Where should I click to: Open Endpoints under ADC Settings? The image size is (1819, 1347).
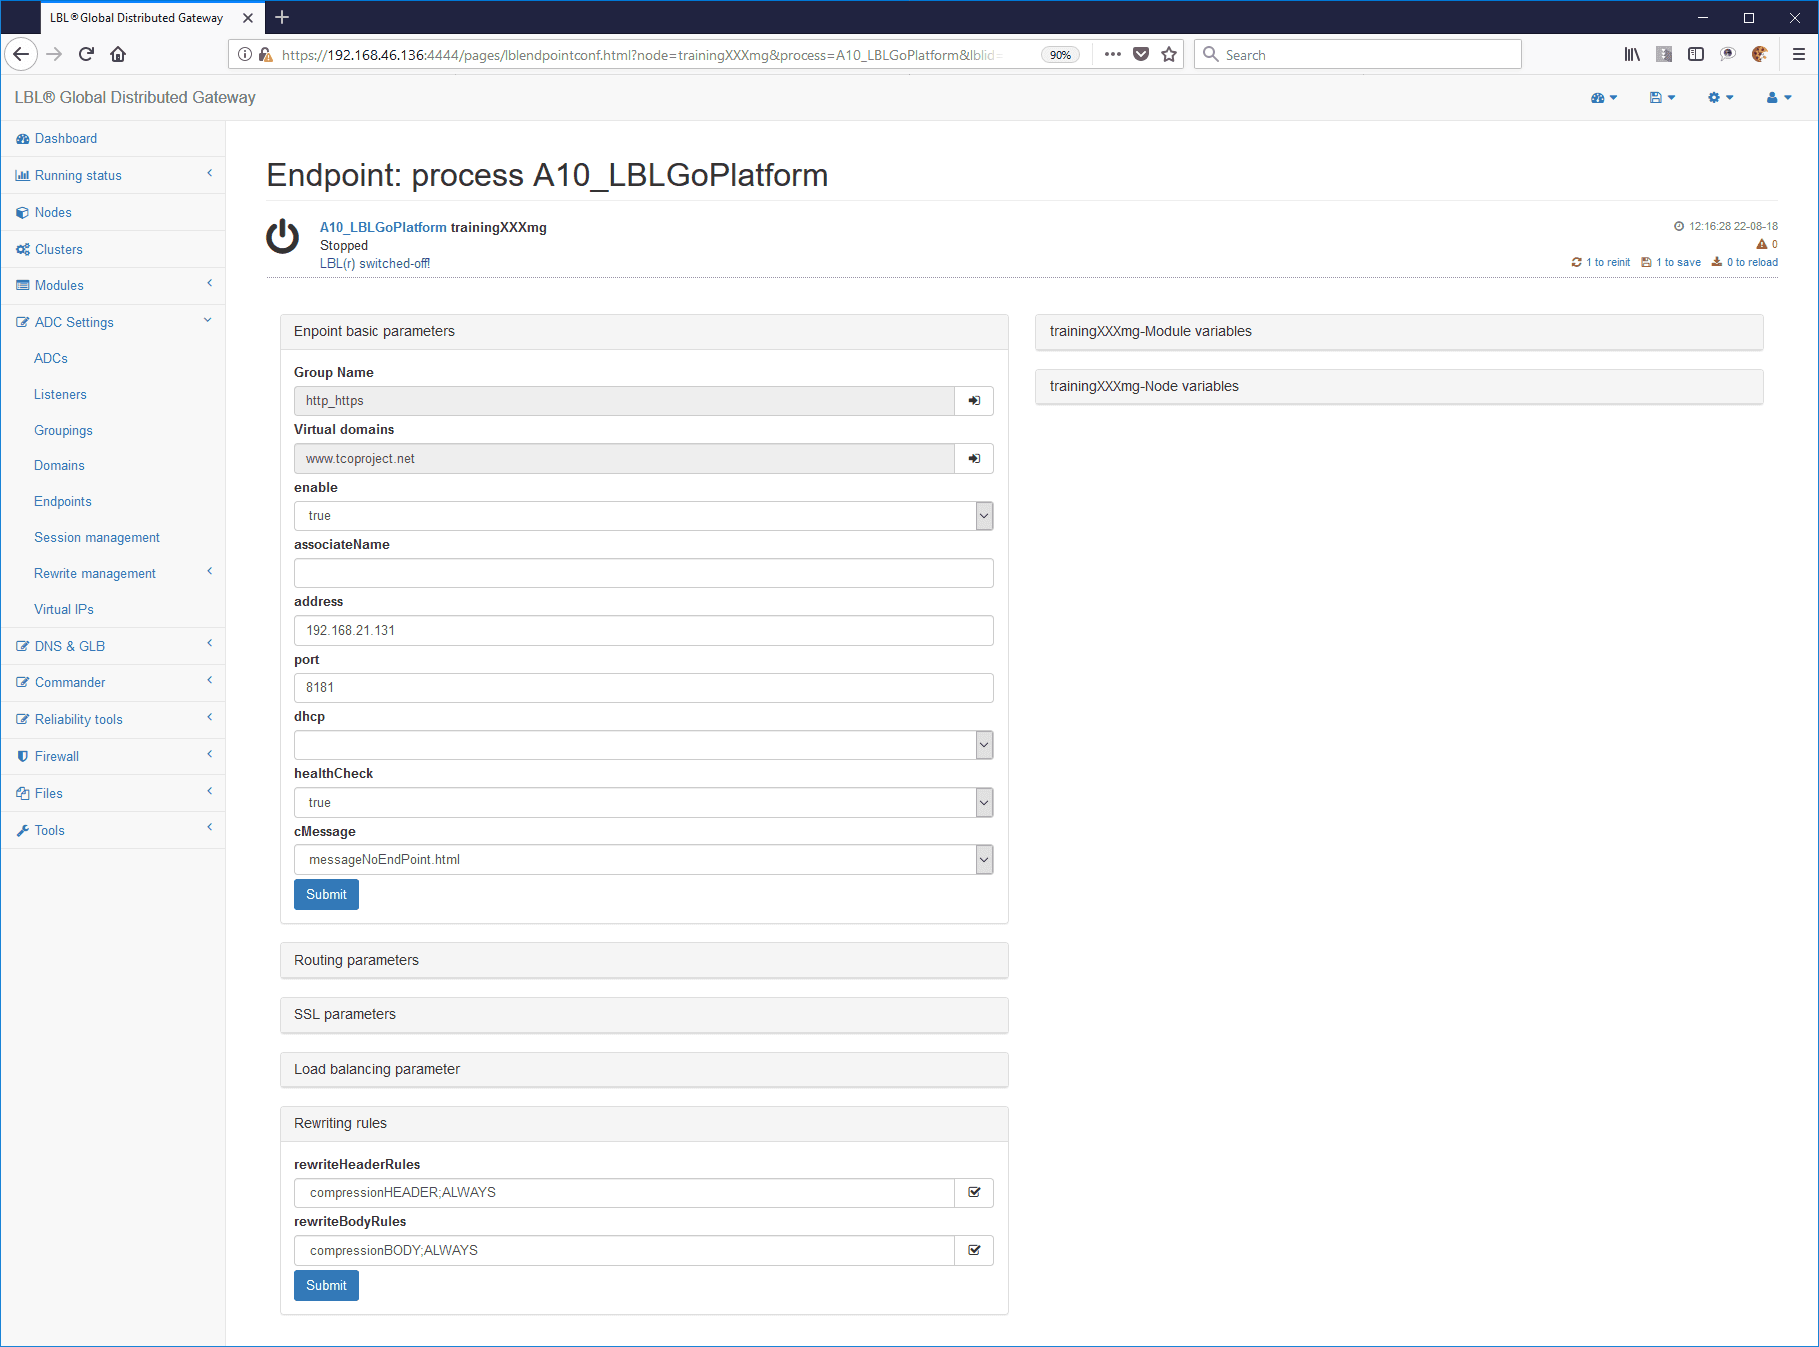coord(63,502)
